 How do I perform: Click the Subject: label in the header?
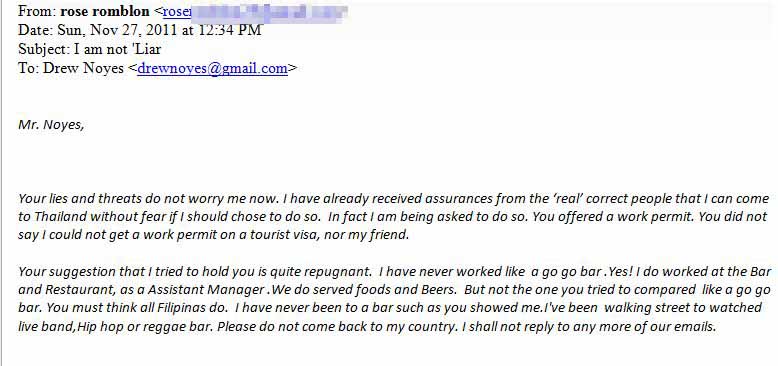(x=44, y=49)
